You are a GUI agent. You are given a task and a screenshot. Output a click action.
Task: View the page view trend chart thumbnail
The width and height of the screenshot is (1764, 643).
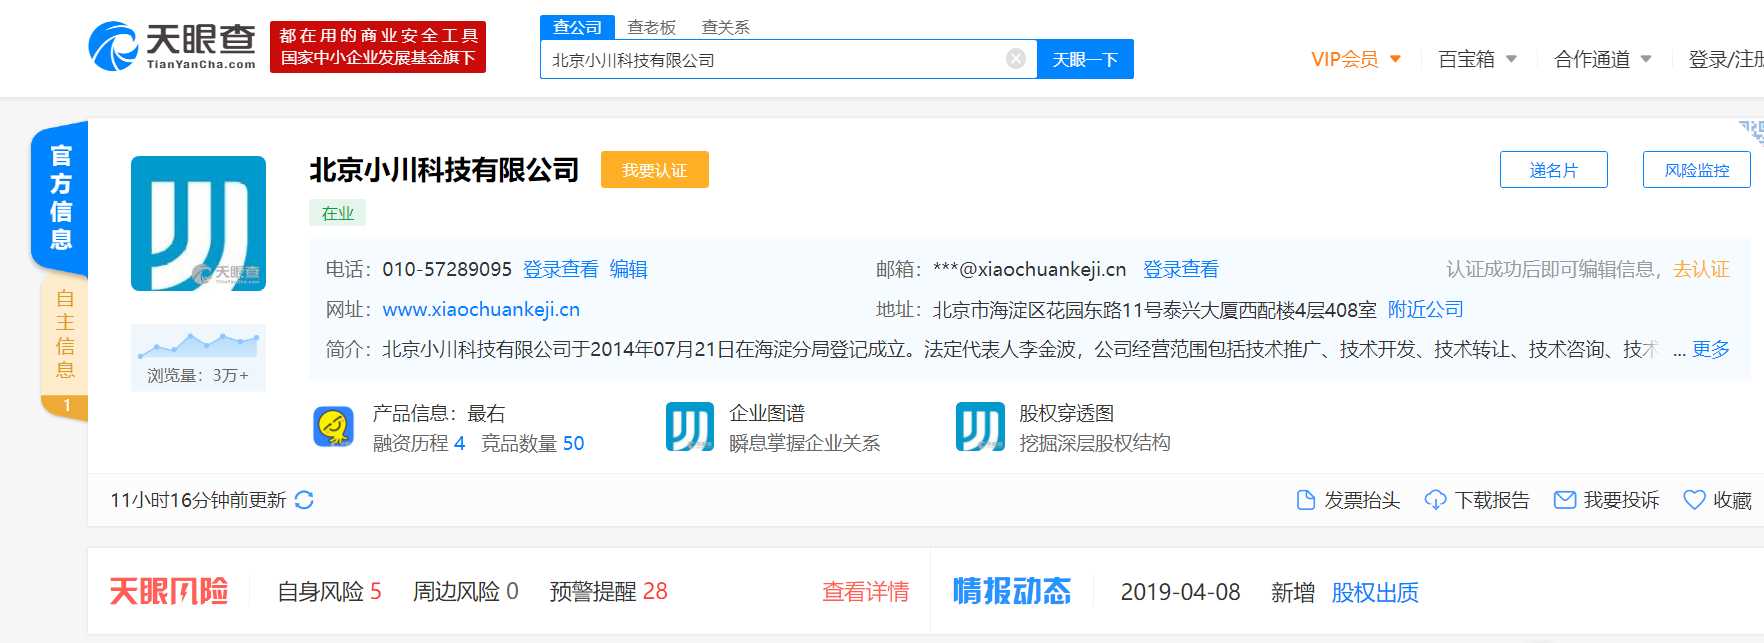pos(198,344)
